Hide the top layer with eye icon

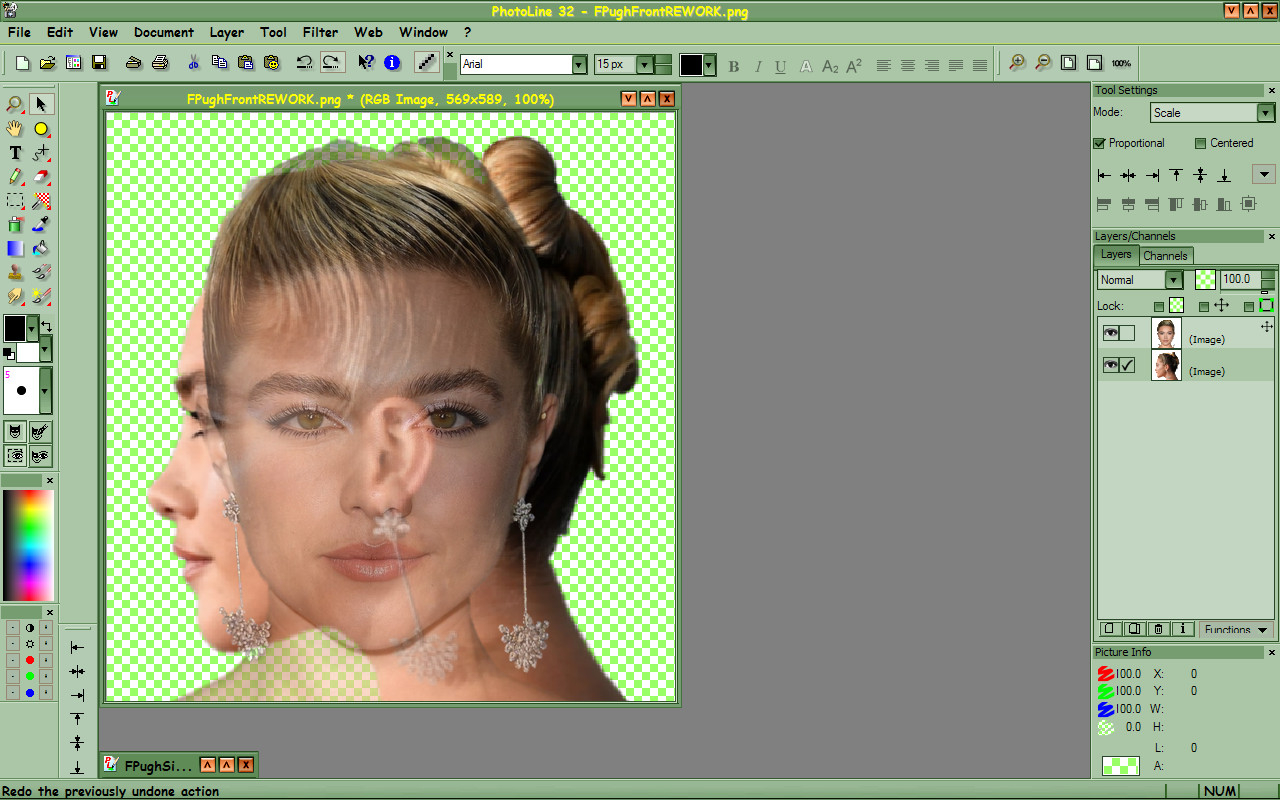(x=1110, y=333)
